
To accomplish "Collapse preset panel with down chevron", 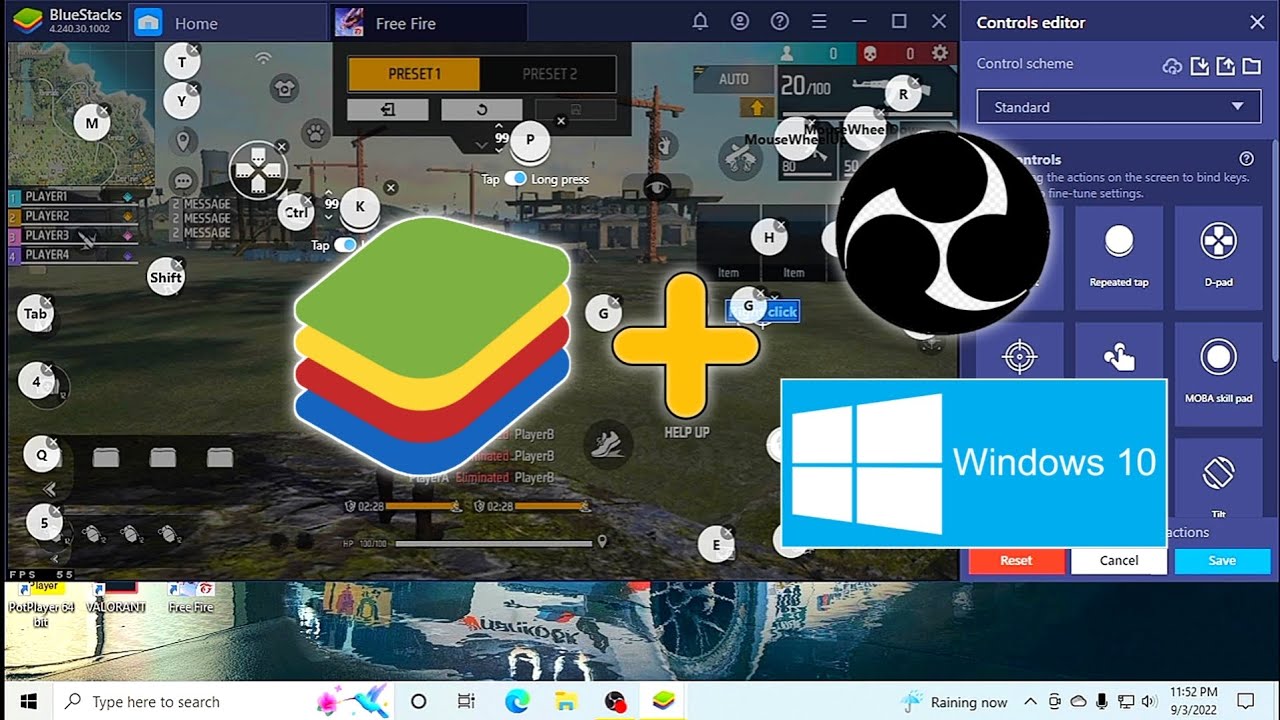I will pos(481,145).
